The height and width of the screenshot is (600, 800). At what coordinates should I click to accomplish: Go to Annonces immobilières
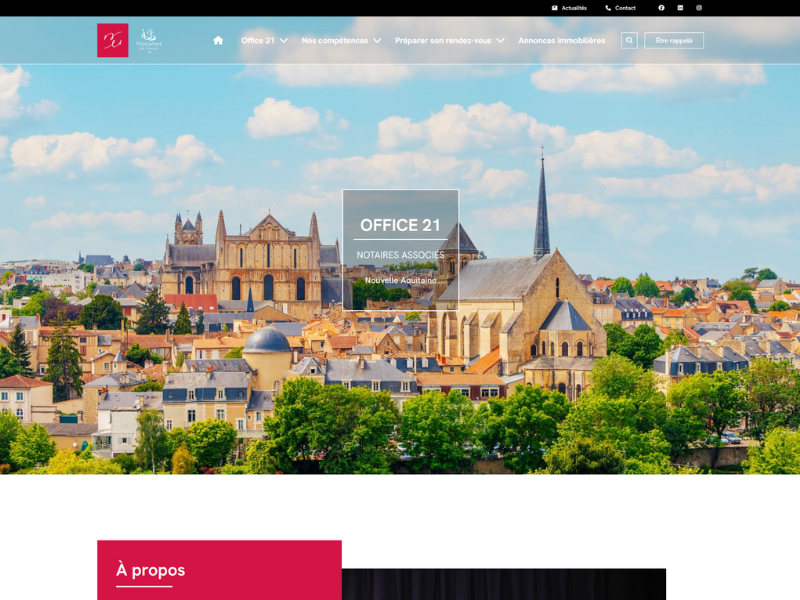(562, 40)
